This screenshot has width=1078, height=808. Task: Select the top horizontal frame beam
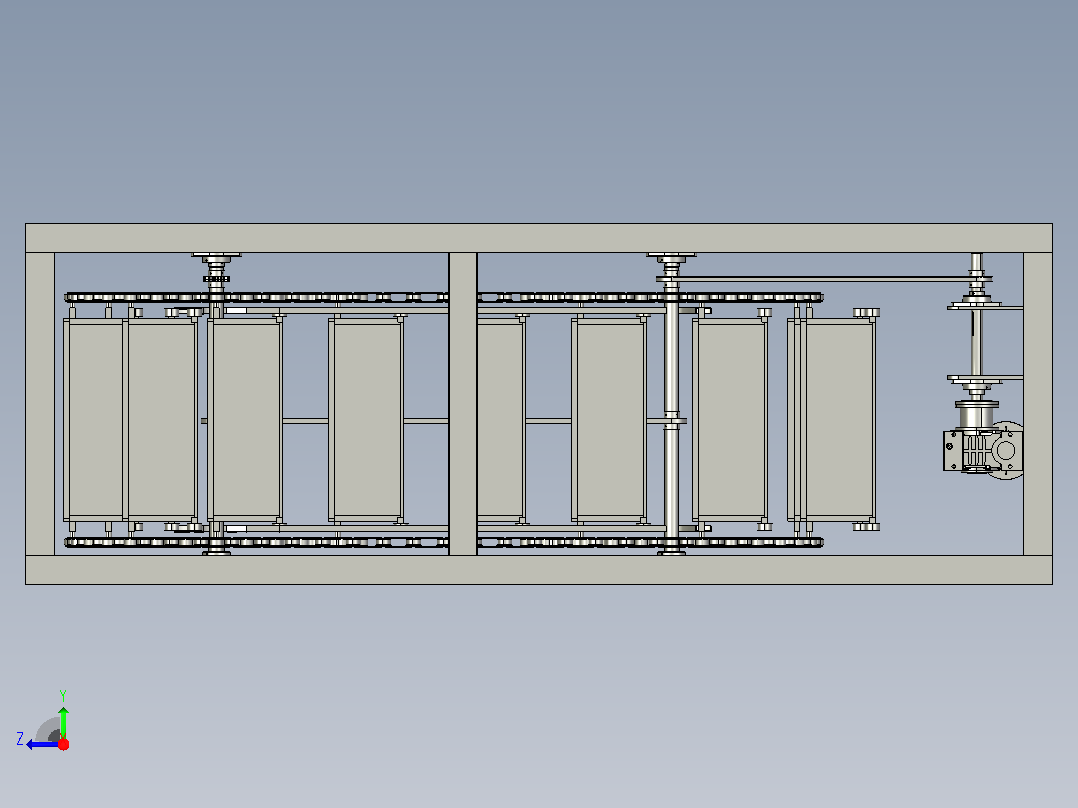(x=539, y=238)
